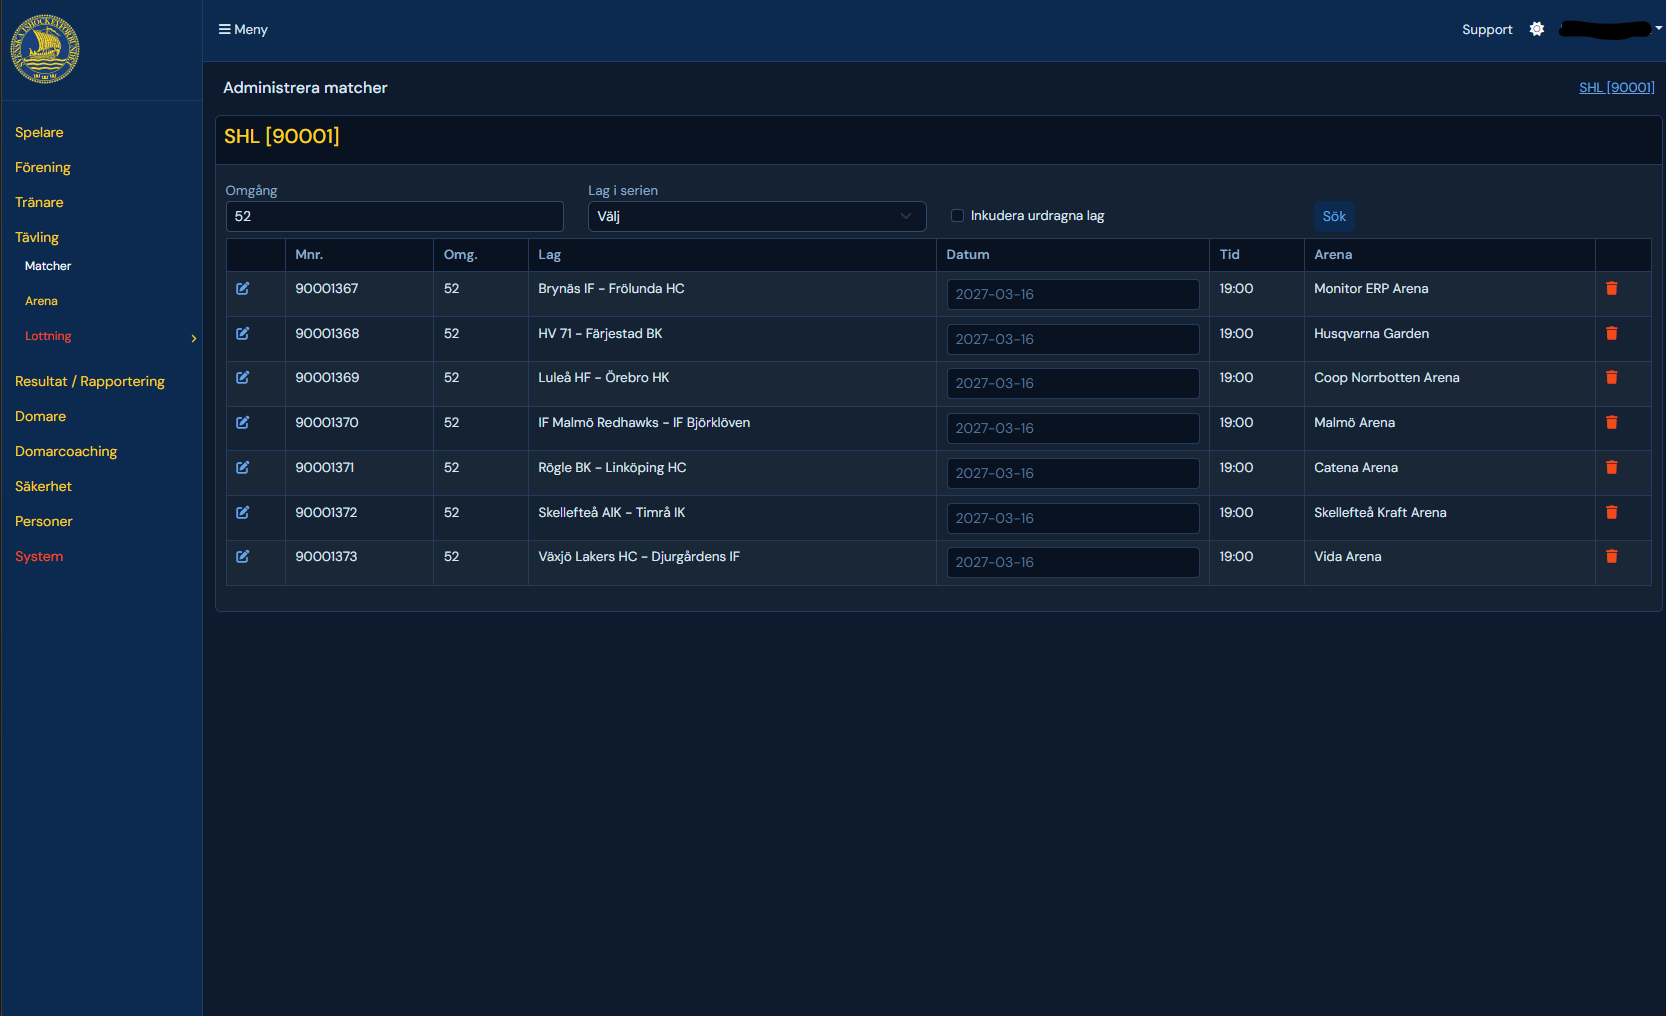Edit match 90001369 Luleå HF – Örebro HK
This screenshot has height=1016, width=1666.
point(242,377)
